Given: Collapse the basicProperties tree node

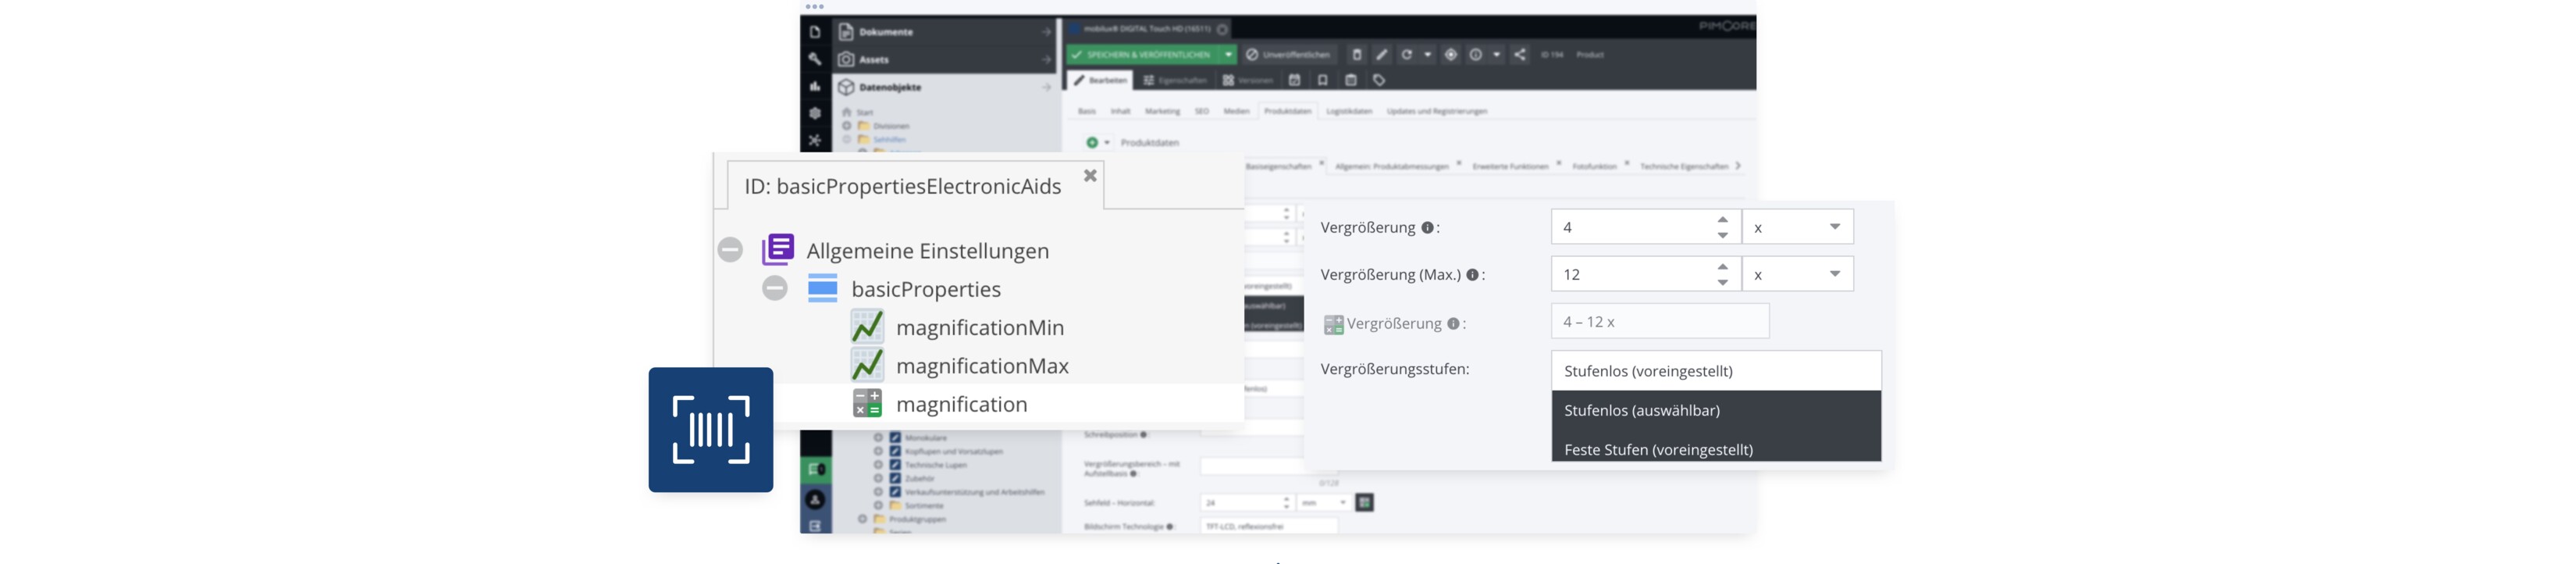Looking at the screenshot, I should pyautogui.click(x=775, y=289).
